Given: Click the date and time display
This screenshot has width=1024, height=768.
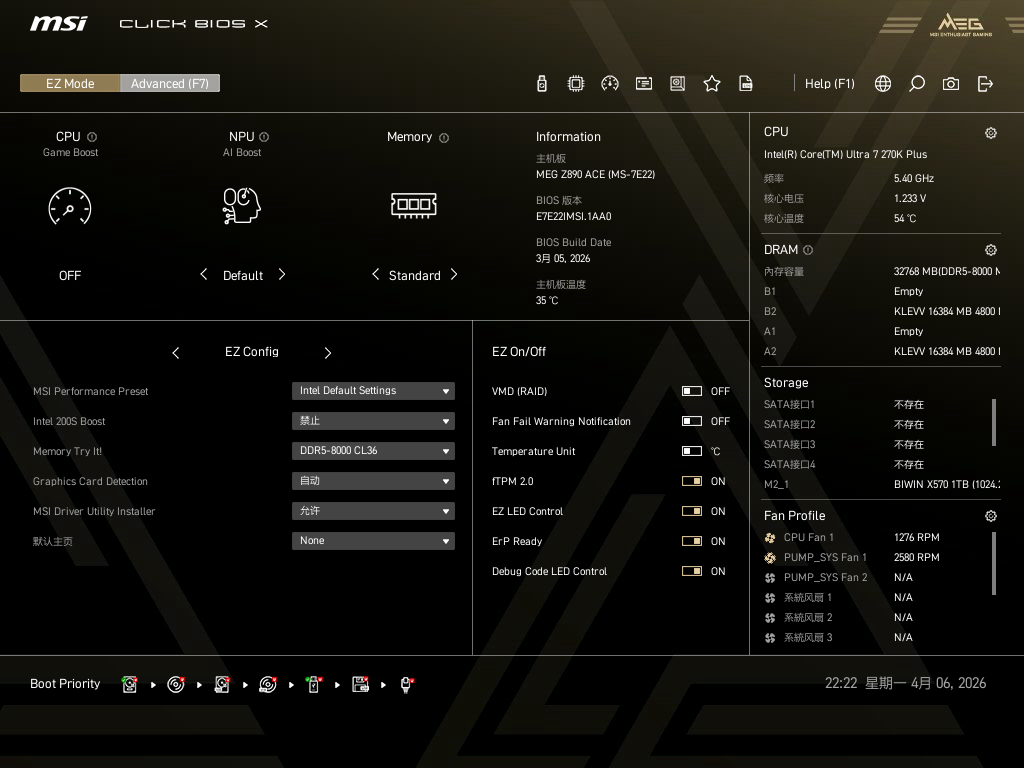Looking at the screenshot, I should click(x=905, y=683).
